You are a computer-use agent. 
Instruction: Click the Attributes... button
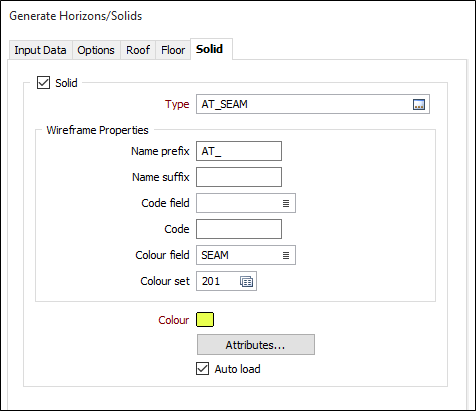(x=256, y=345)
